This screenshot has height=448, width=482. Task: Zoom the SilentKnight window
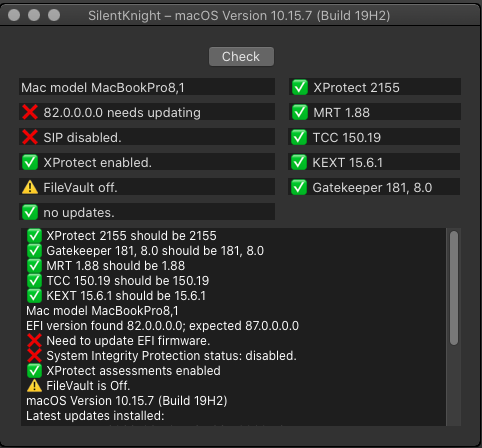54,15
